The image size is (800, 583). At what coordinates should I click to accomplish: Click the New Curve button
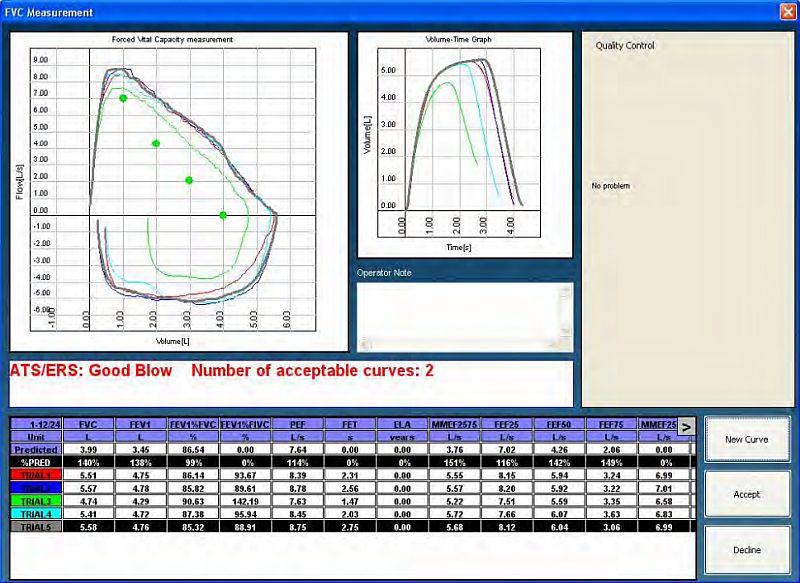click(746, 439)
